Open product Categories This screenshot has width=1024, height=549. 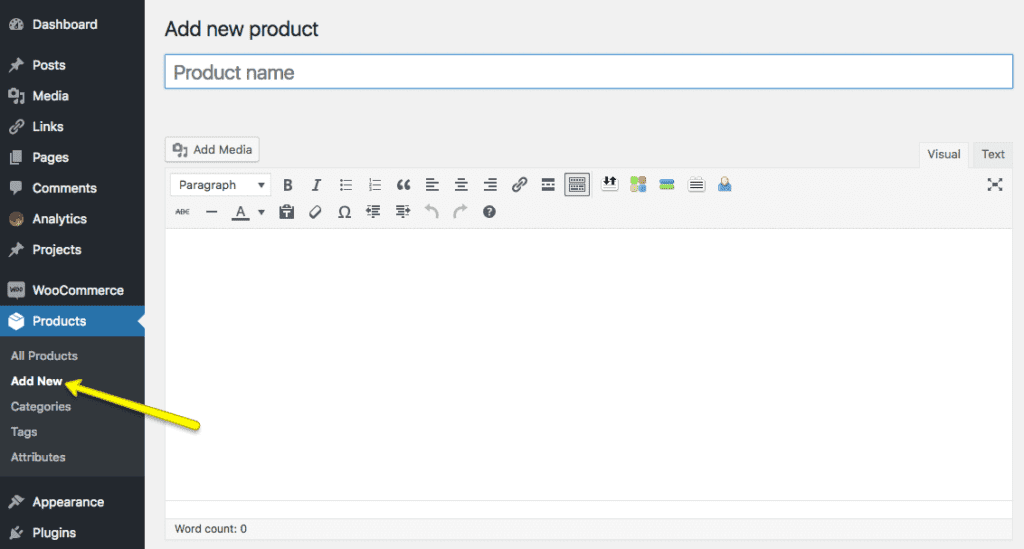[x=40, y=407]
